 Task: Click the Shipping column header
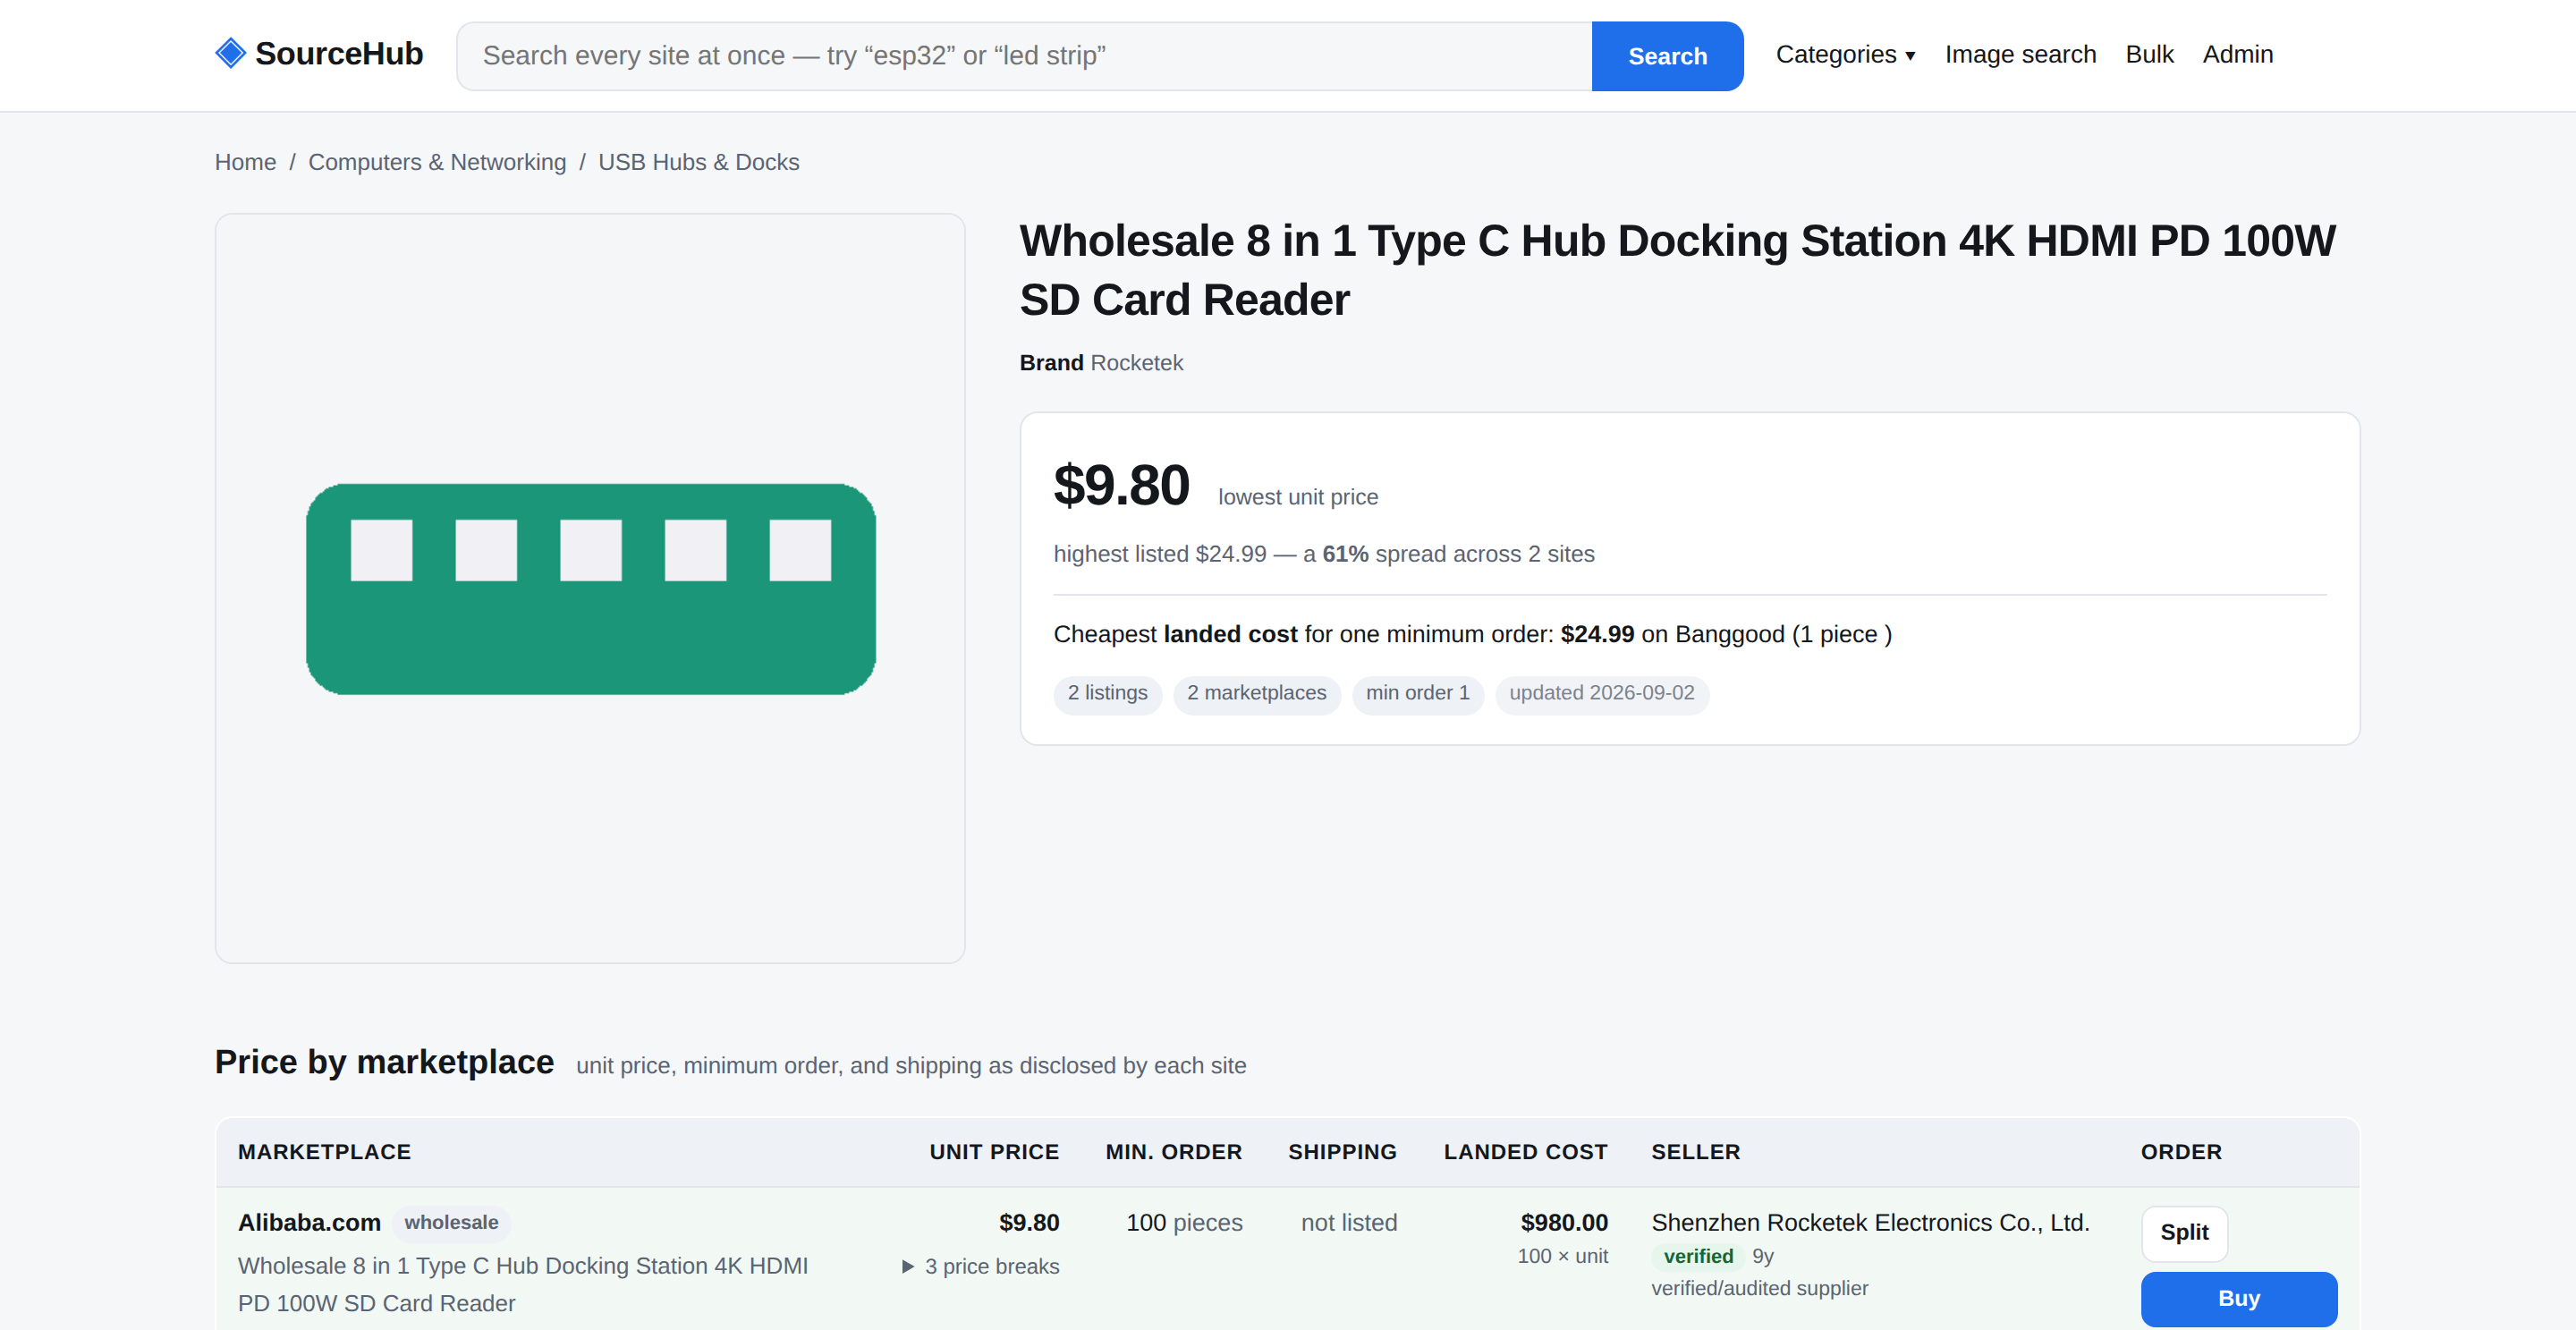tap(1343, 1152)
